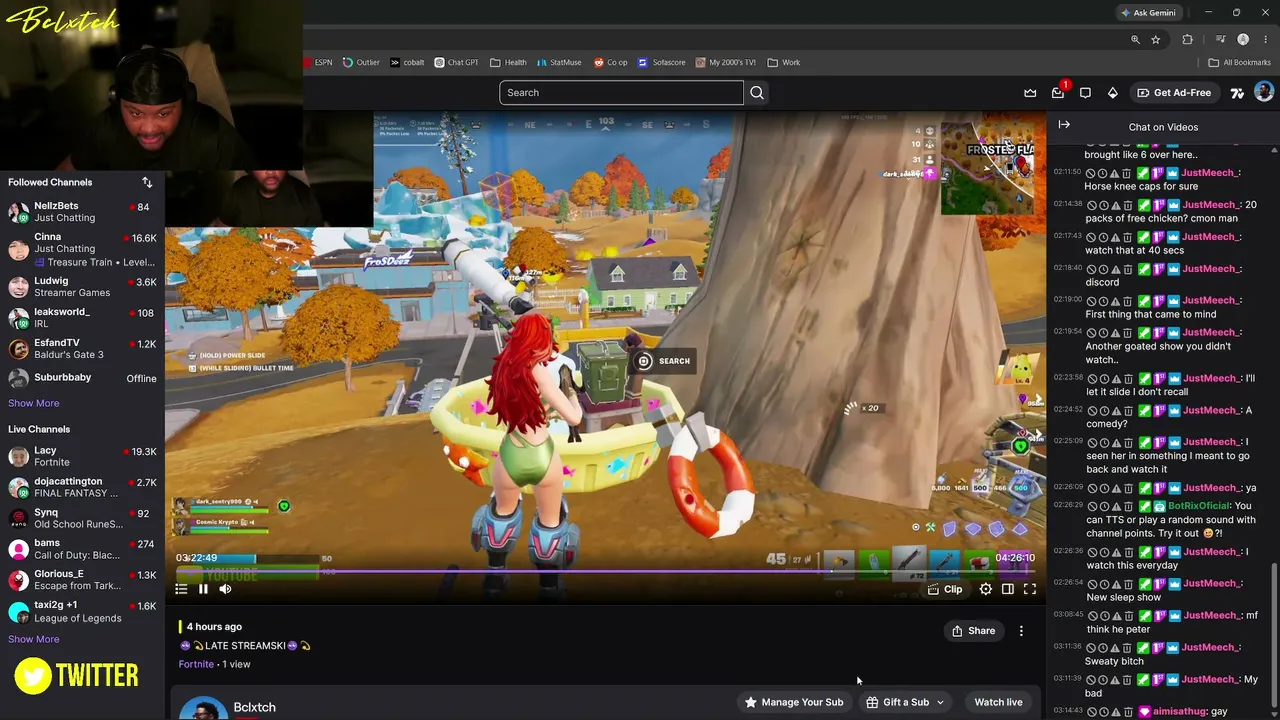Click the search magnifier button
The width and height of the screenshot is (1280, 720).
coord(757,93)
